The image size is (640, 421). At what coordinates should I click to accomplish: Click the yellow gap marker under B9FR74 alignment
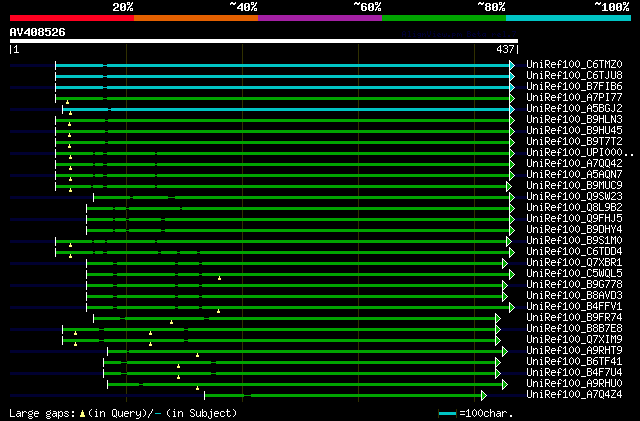click(171, 322)
